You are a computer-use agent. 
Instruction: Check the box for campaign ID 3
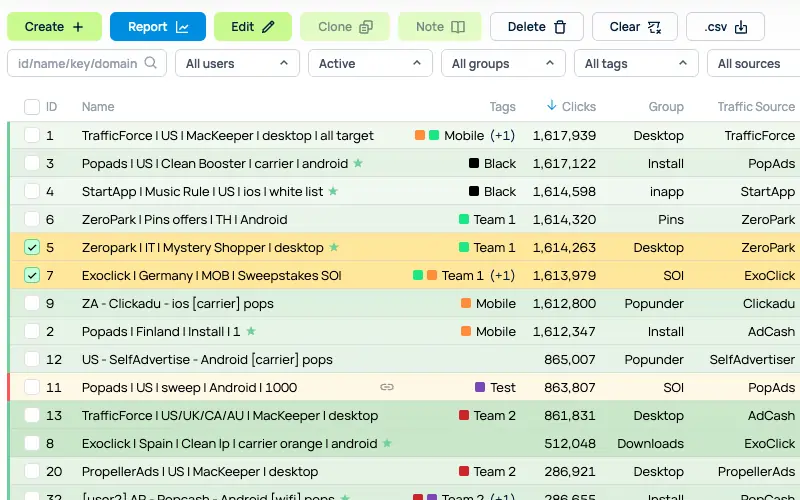point(32,163)
